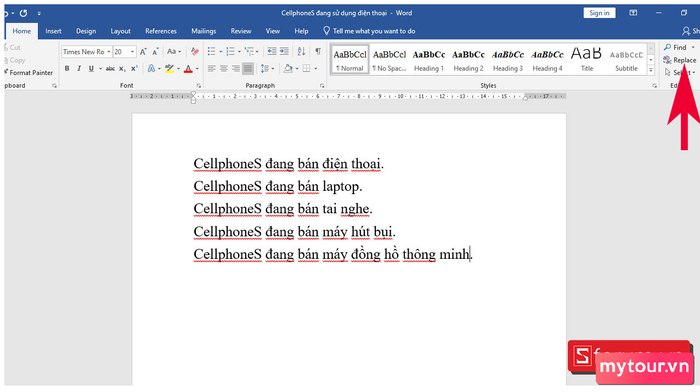Click the Justify alignment icon

pyautogui.click(x=248, y=69)
